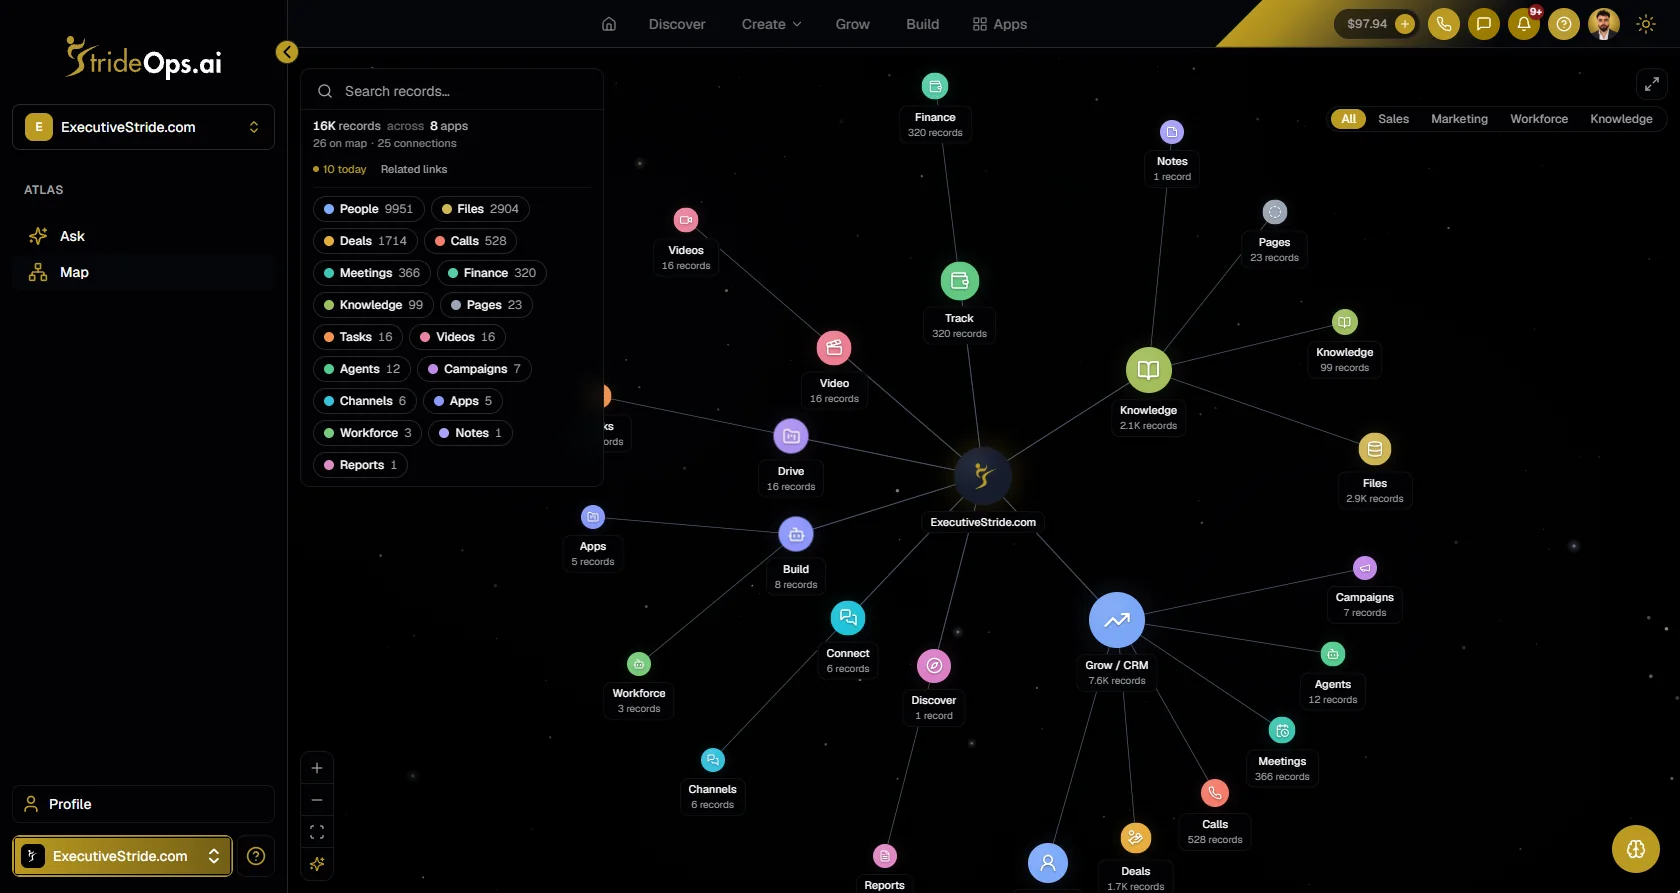1680x893 pixels.
Task: Open the Apps menu item
Action: [x=1000, y=24]
